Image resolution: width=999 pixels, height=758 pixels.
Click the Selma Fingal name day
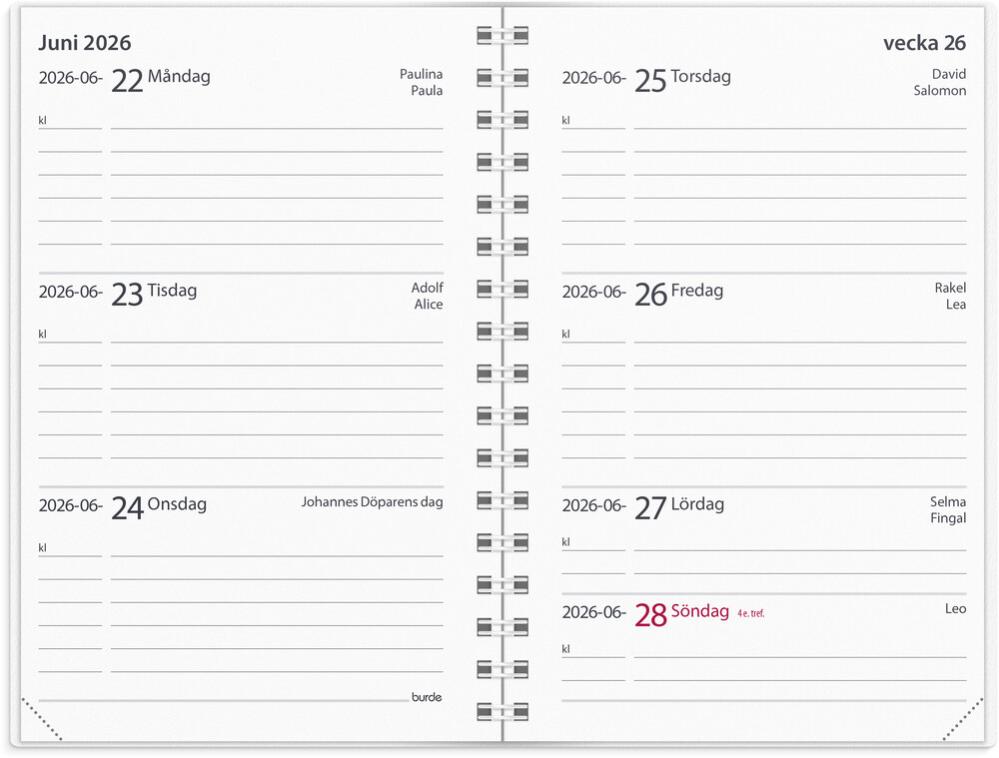point(947,510)
